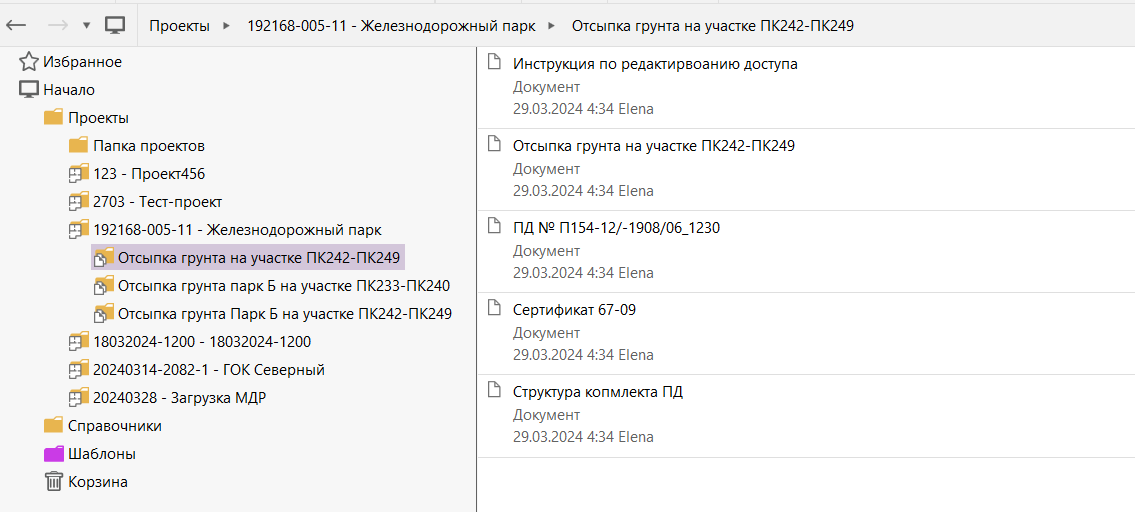Click the monitor icon in address bar
Viewport: 1135px width, 512px height.
coord(114,25)
